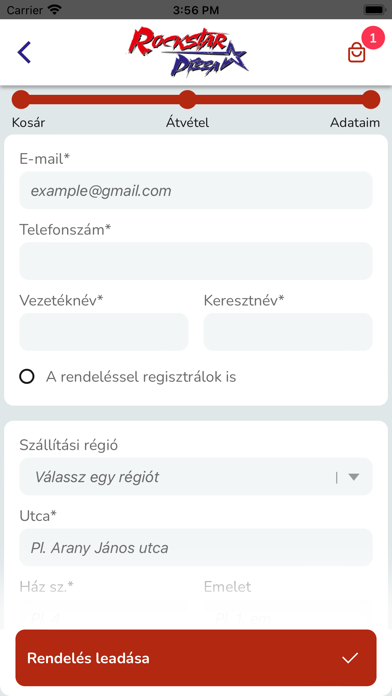Image resolution: width=392 pixels, height=696 pixels.
Task: Tap the back arrow icon
Action: tap(24, 52)
